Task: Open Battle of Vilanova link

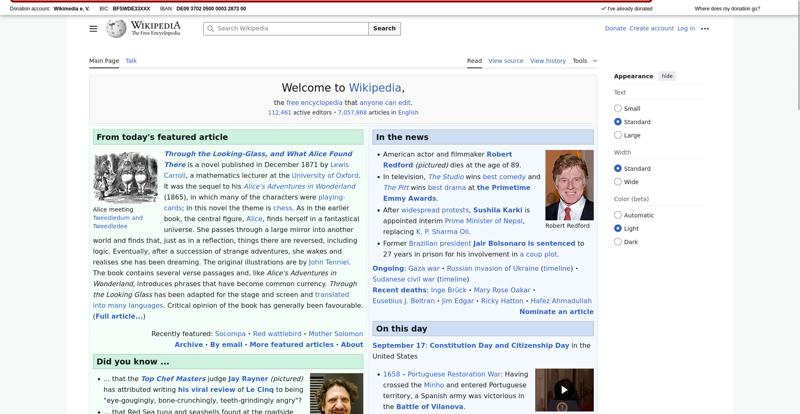Action: tap(430, 407)
